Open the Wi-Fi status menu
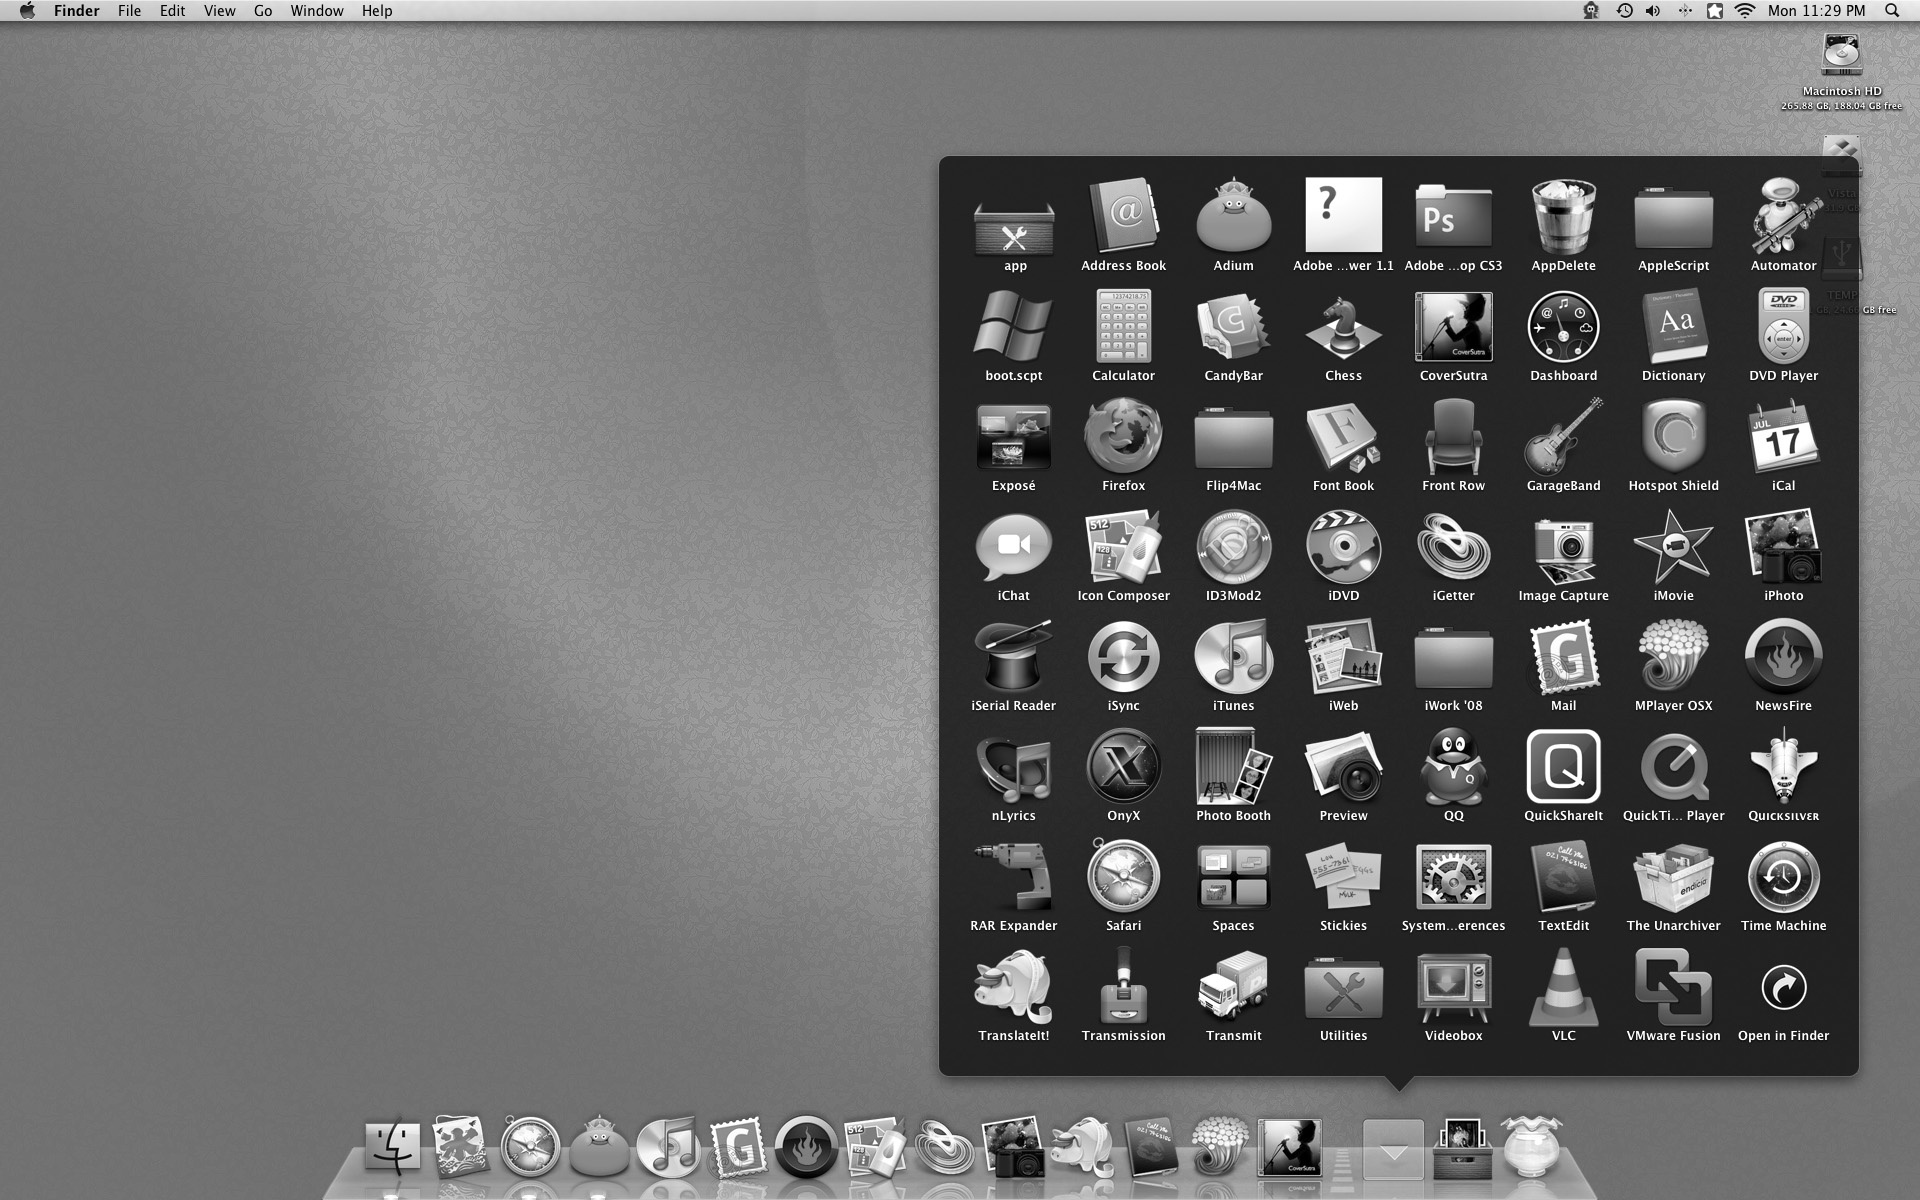Viewport: 1920px width, 1200px height. 1745,11
